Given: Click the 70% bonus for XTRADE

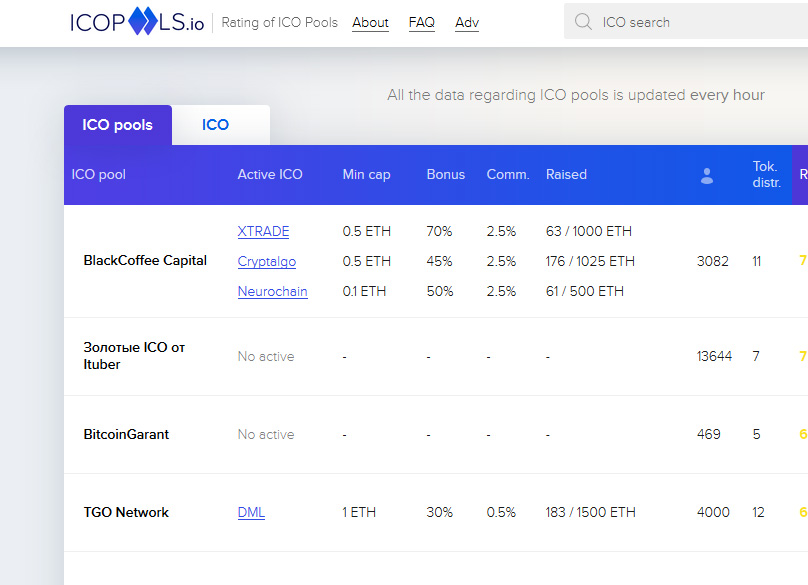Looking at the screenshot, I should 440,231.
